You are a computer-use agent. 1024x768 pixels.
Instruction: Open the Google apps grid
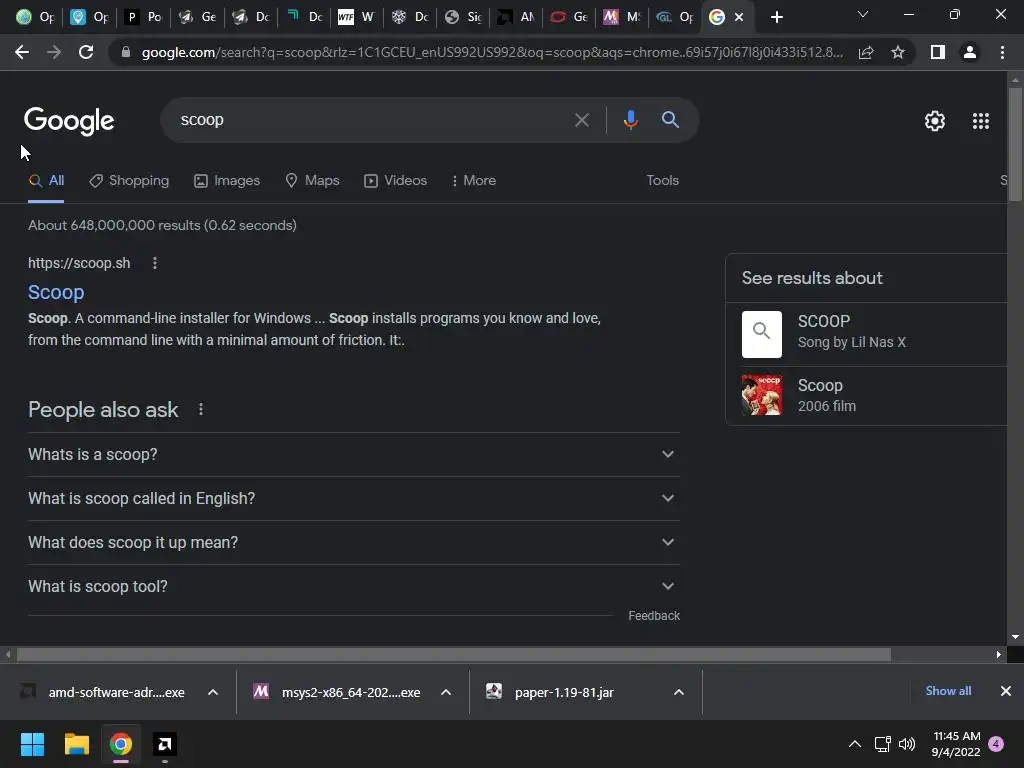(x=981, y=121)
